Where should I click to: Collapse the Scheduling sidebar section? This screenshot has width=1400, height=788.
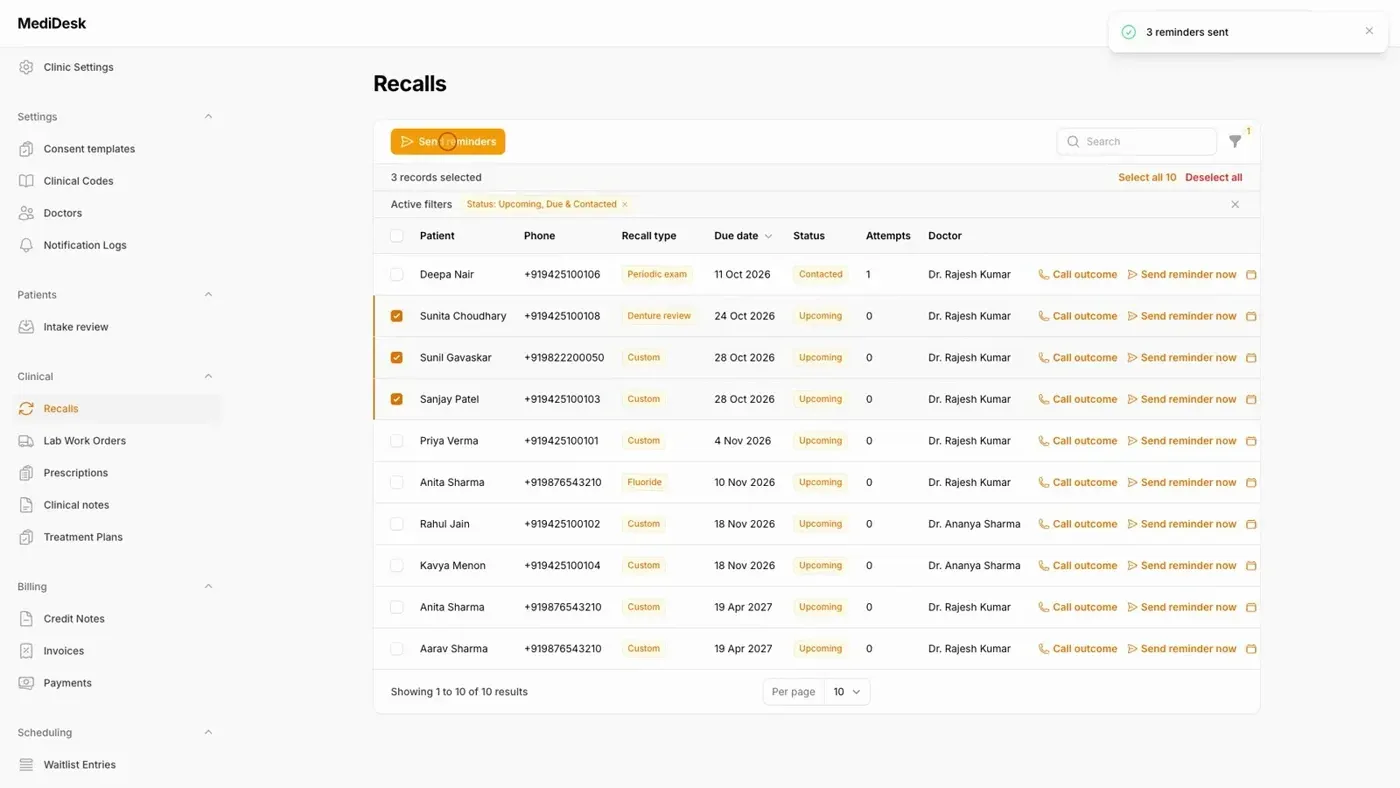click(x=208, y=733)
